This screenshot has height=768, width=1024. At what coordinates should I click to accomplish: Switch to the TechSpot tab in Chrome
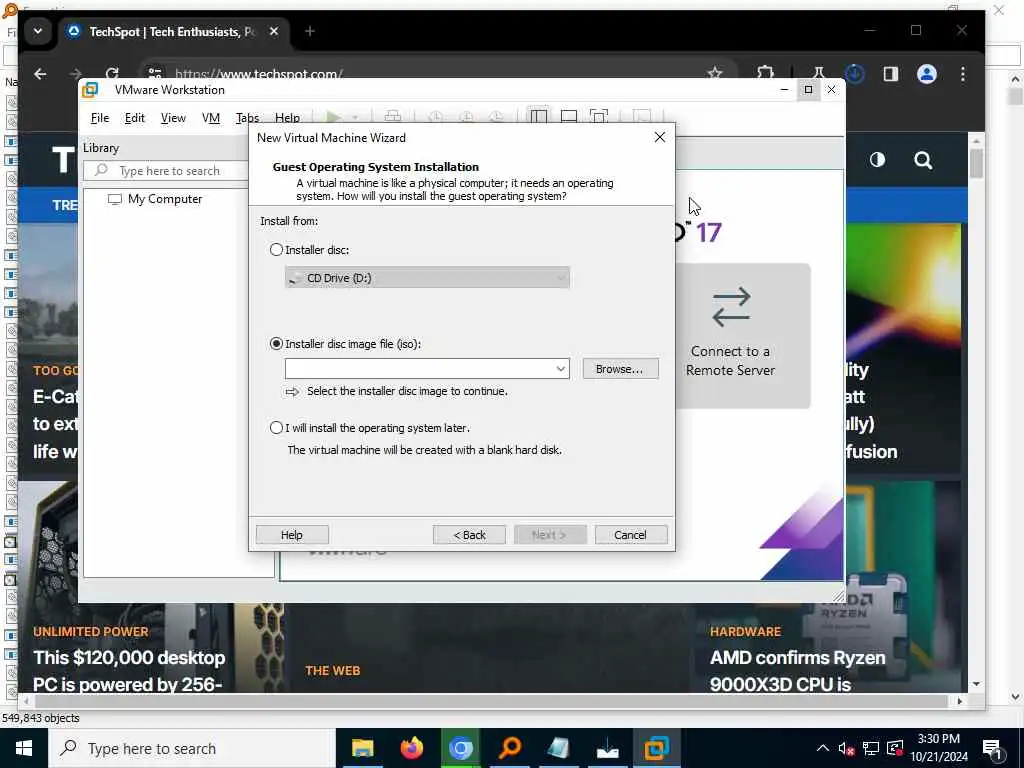pyautogui.click(x=171, y=31)
